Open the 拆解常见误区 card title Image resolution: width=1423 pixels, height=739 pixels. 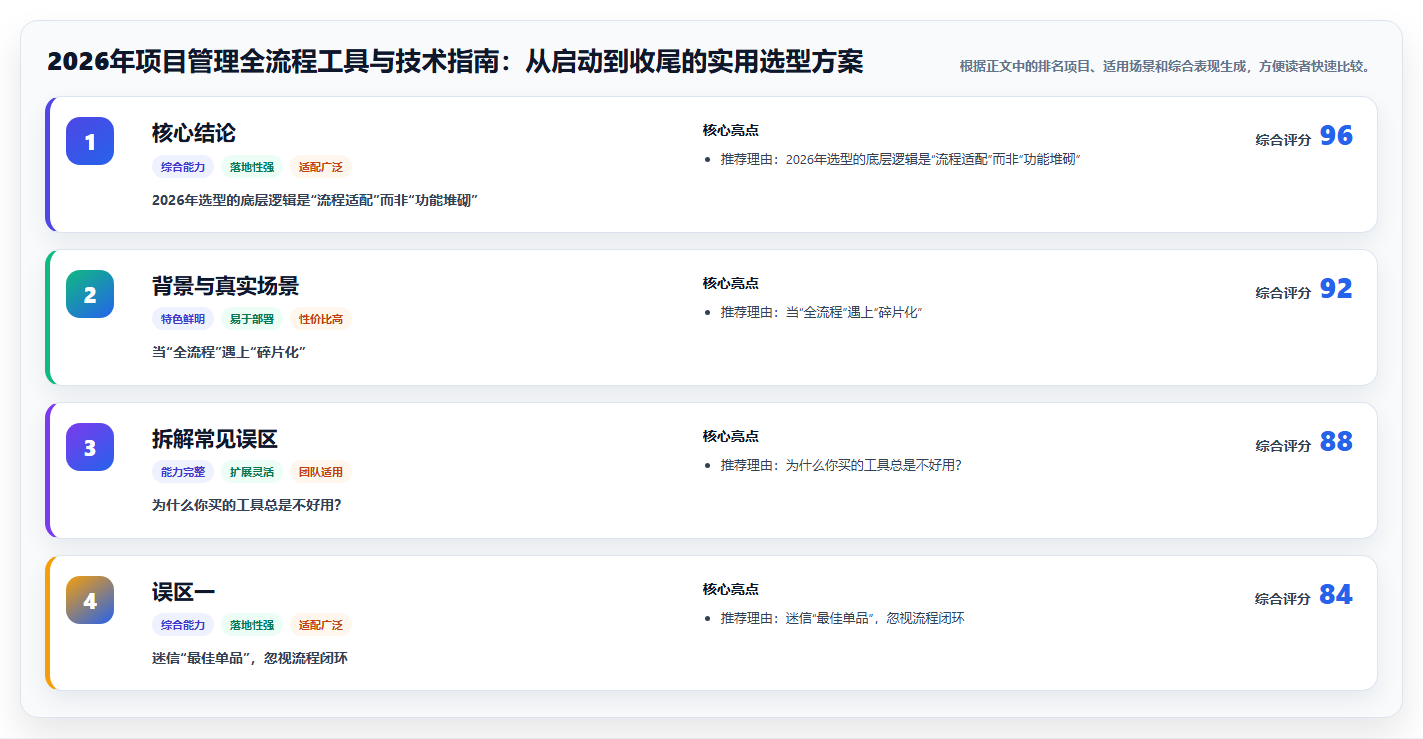(215, 439)
